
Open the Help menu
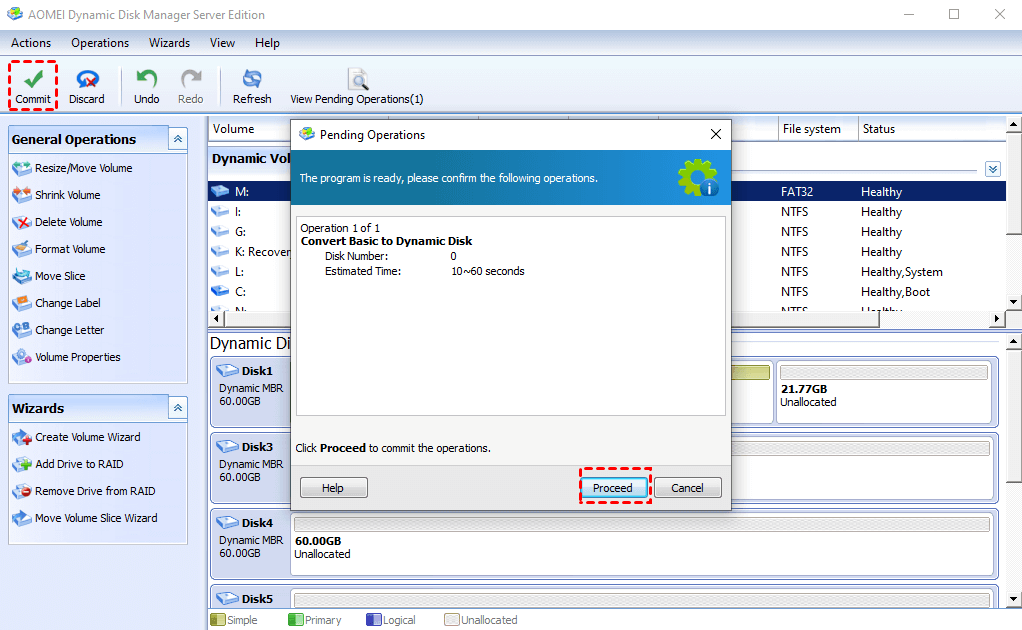coord(267,43)
